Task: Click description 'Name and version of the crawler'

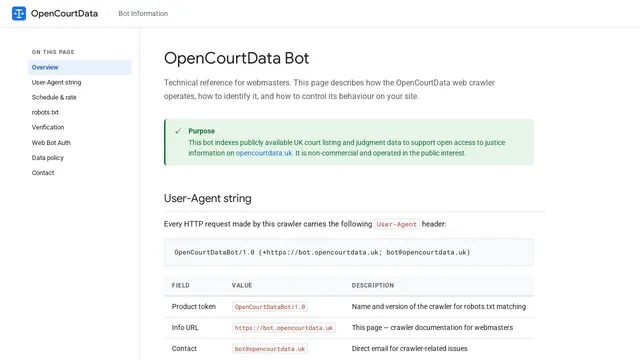Action: point(439,307)
